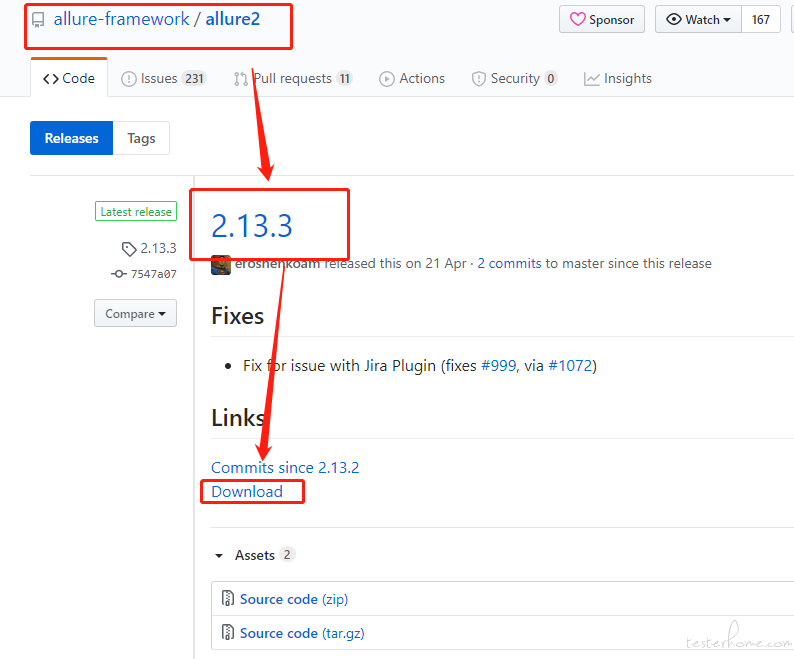Click the eye icon in Watch
Image resolution: width=794 pixels, height=659 pixels.
point(674,19)
